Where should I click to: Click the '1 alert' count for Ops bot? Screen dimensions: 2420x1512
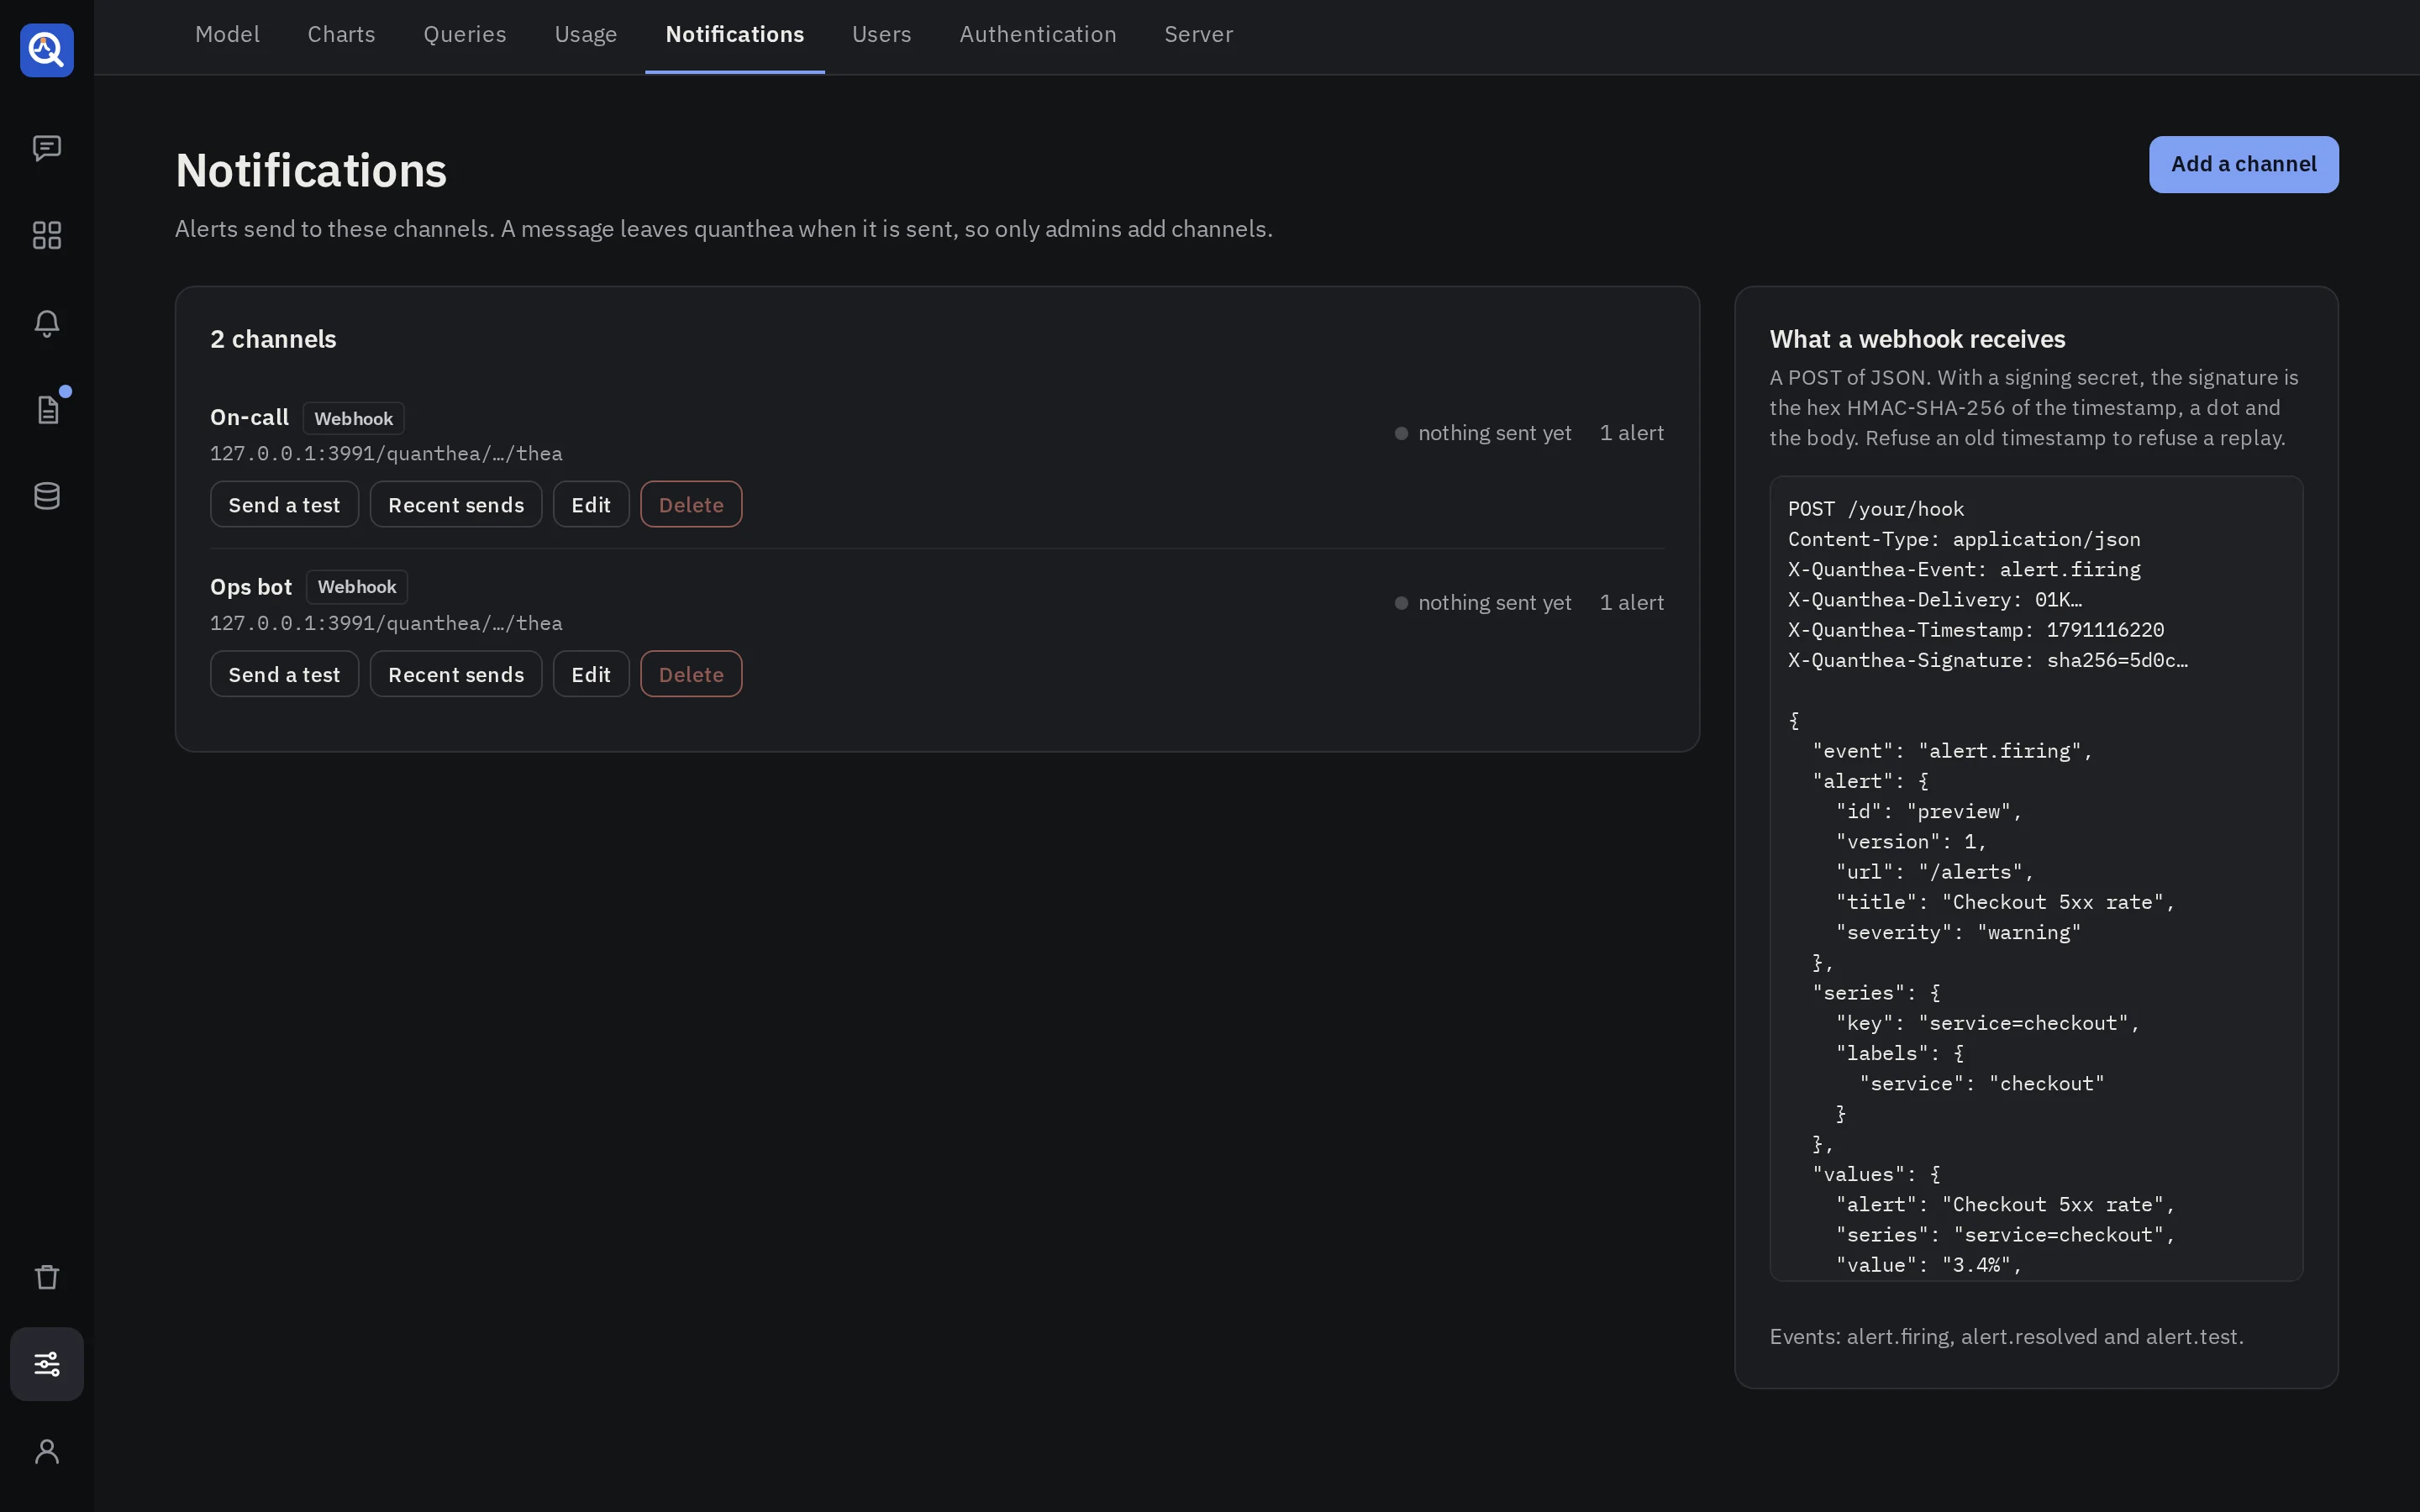(x=1632, y=603)
